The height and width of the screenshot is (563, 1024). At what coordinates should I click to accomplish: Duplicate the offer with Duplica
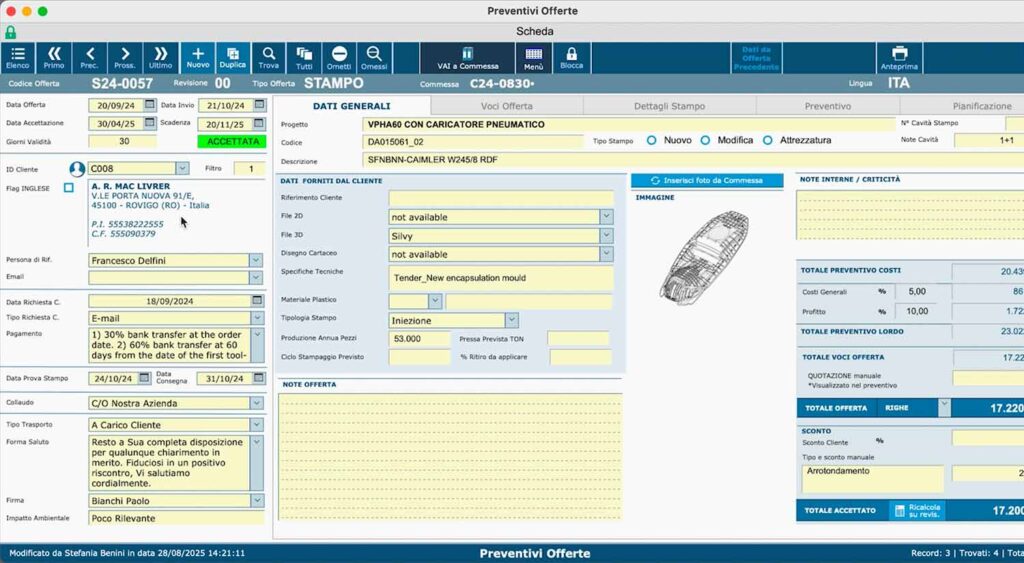pos(232,58)
